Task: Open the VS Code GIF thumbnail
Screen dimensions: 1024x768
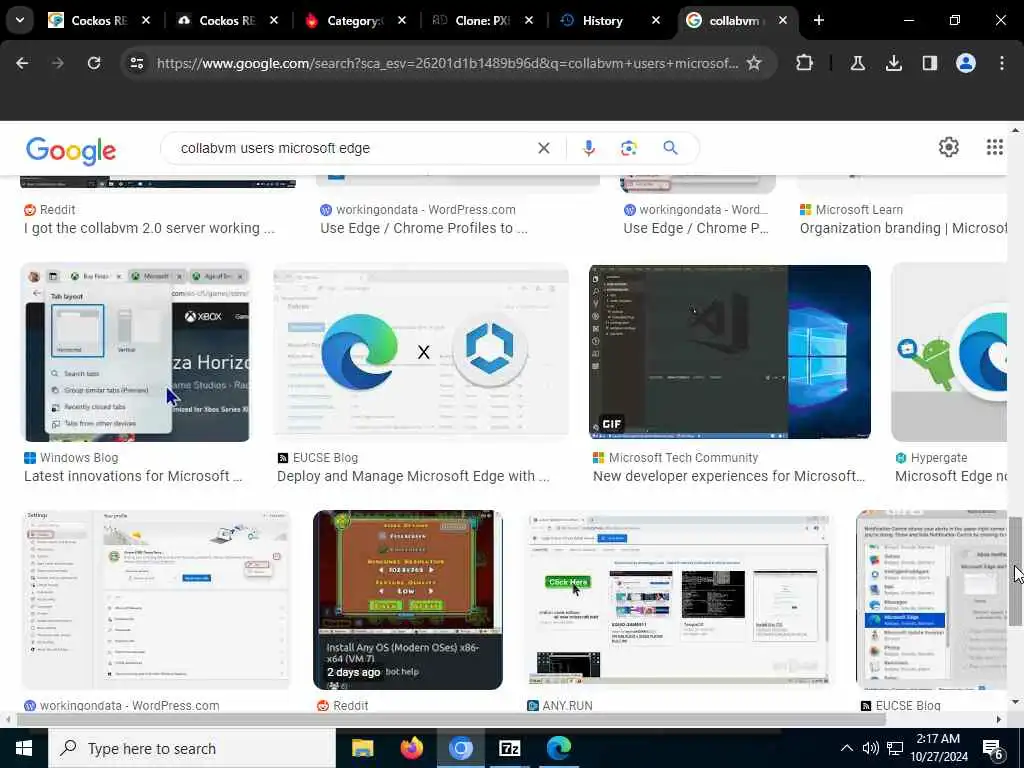Action: click(x=729, y=353)
